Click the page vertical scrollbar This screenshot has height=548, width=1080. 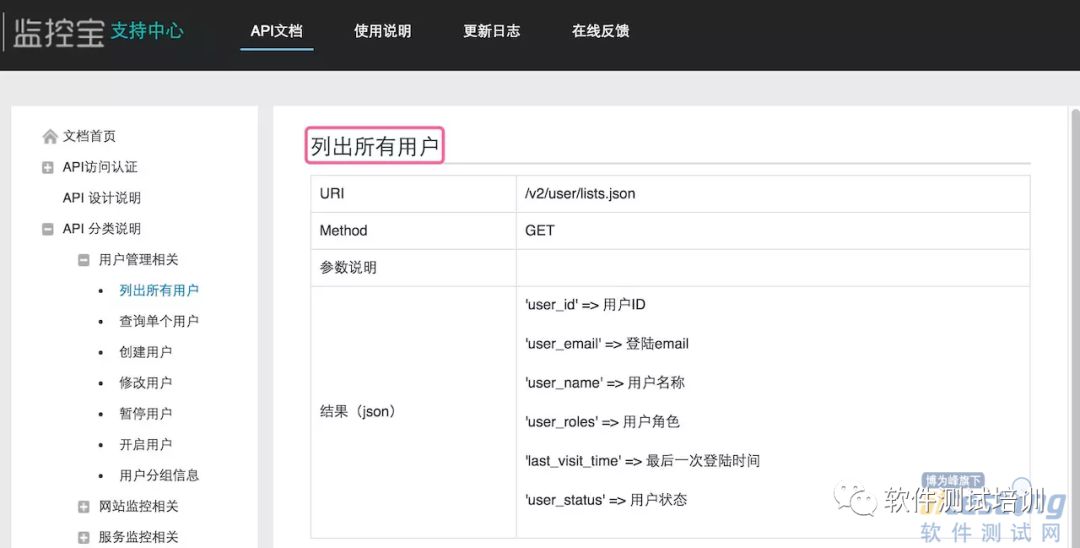(1074, 327)
